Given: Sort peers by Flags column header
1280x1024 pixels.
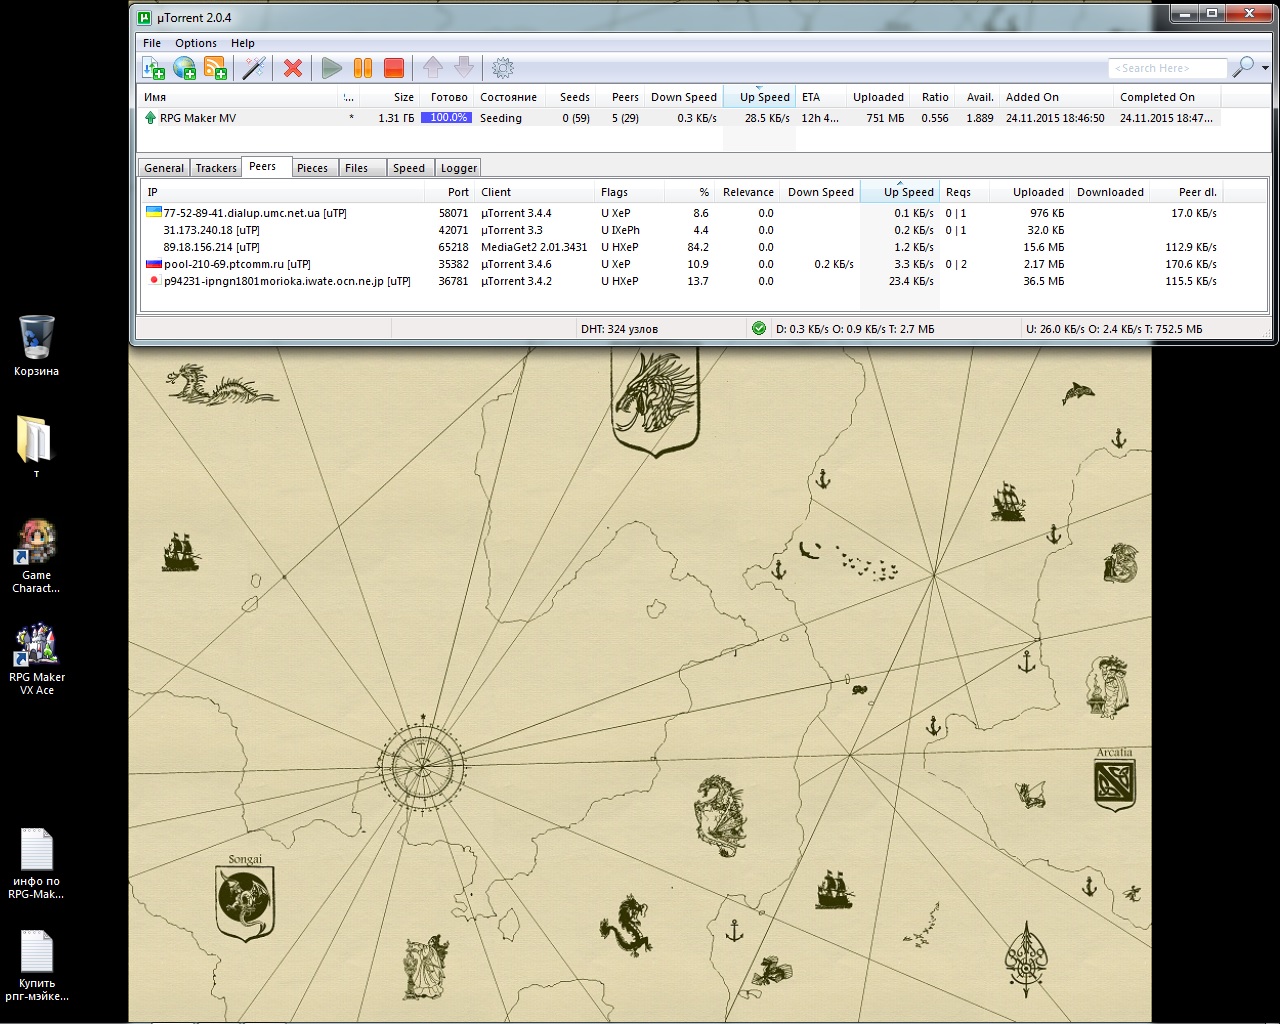Looking at the screenshot, I should click(x=629, y=192).
